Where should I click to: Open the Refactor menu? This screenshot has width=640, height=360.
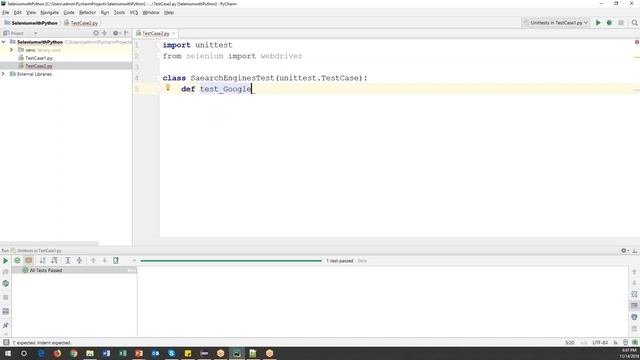tap(87, 13)
